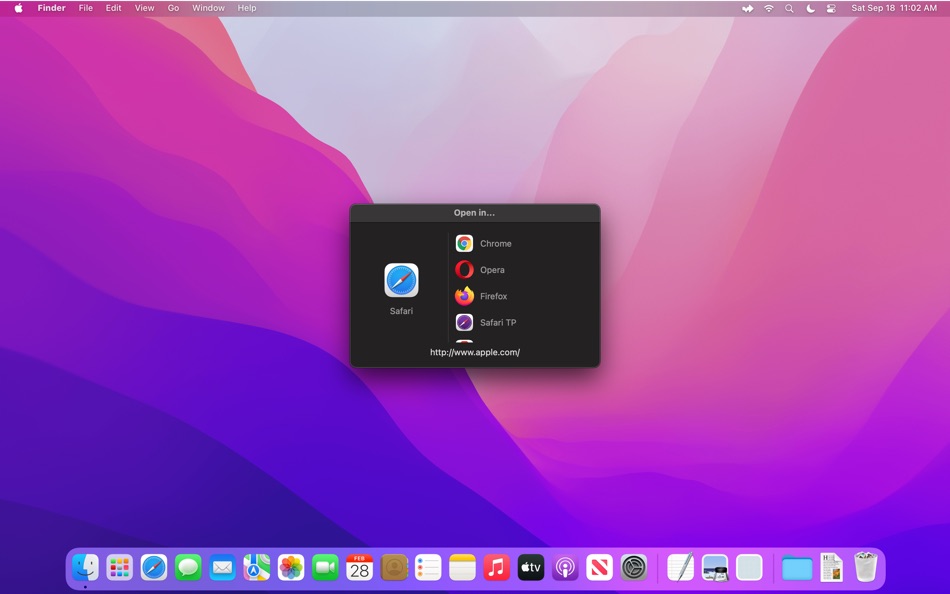This screenshot has width=950, height=594.
Task: Click the Safari label under large icon
Action: (401, 311)
